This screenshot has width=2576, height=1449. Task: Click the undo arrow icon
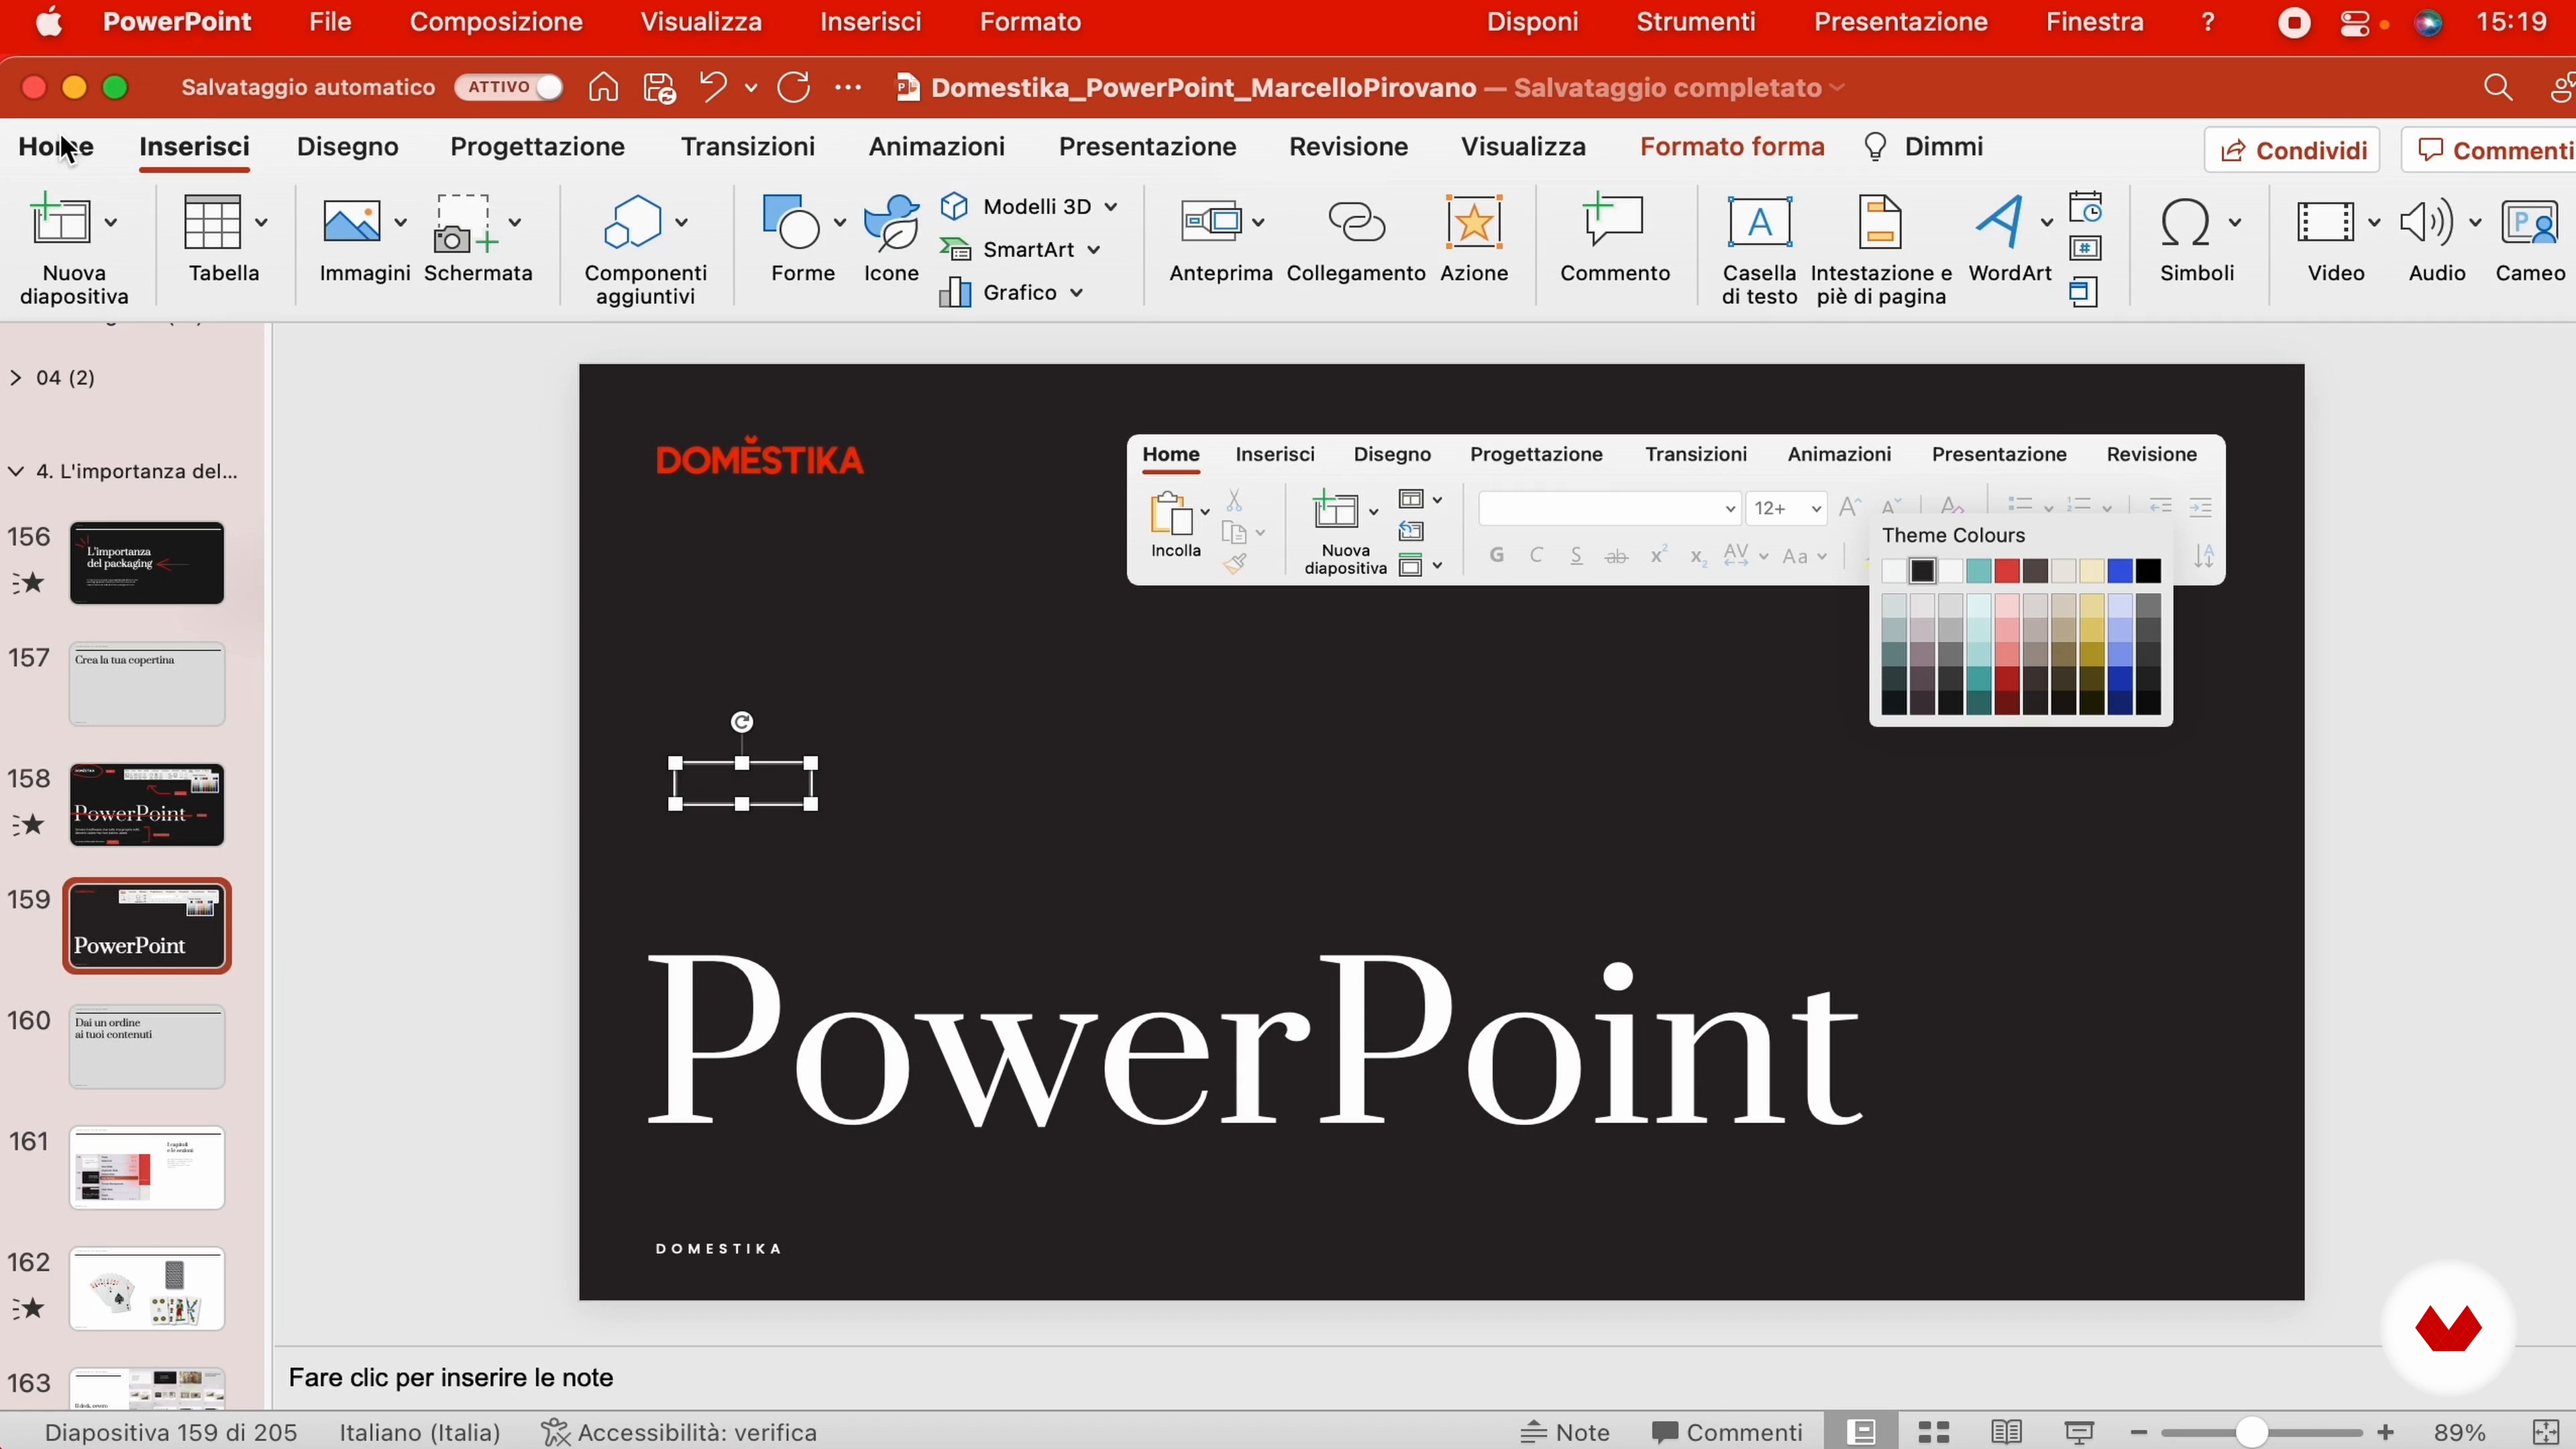713,88
